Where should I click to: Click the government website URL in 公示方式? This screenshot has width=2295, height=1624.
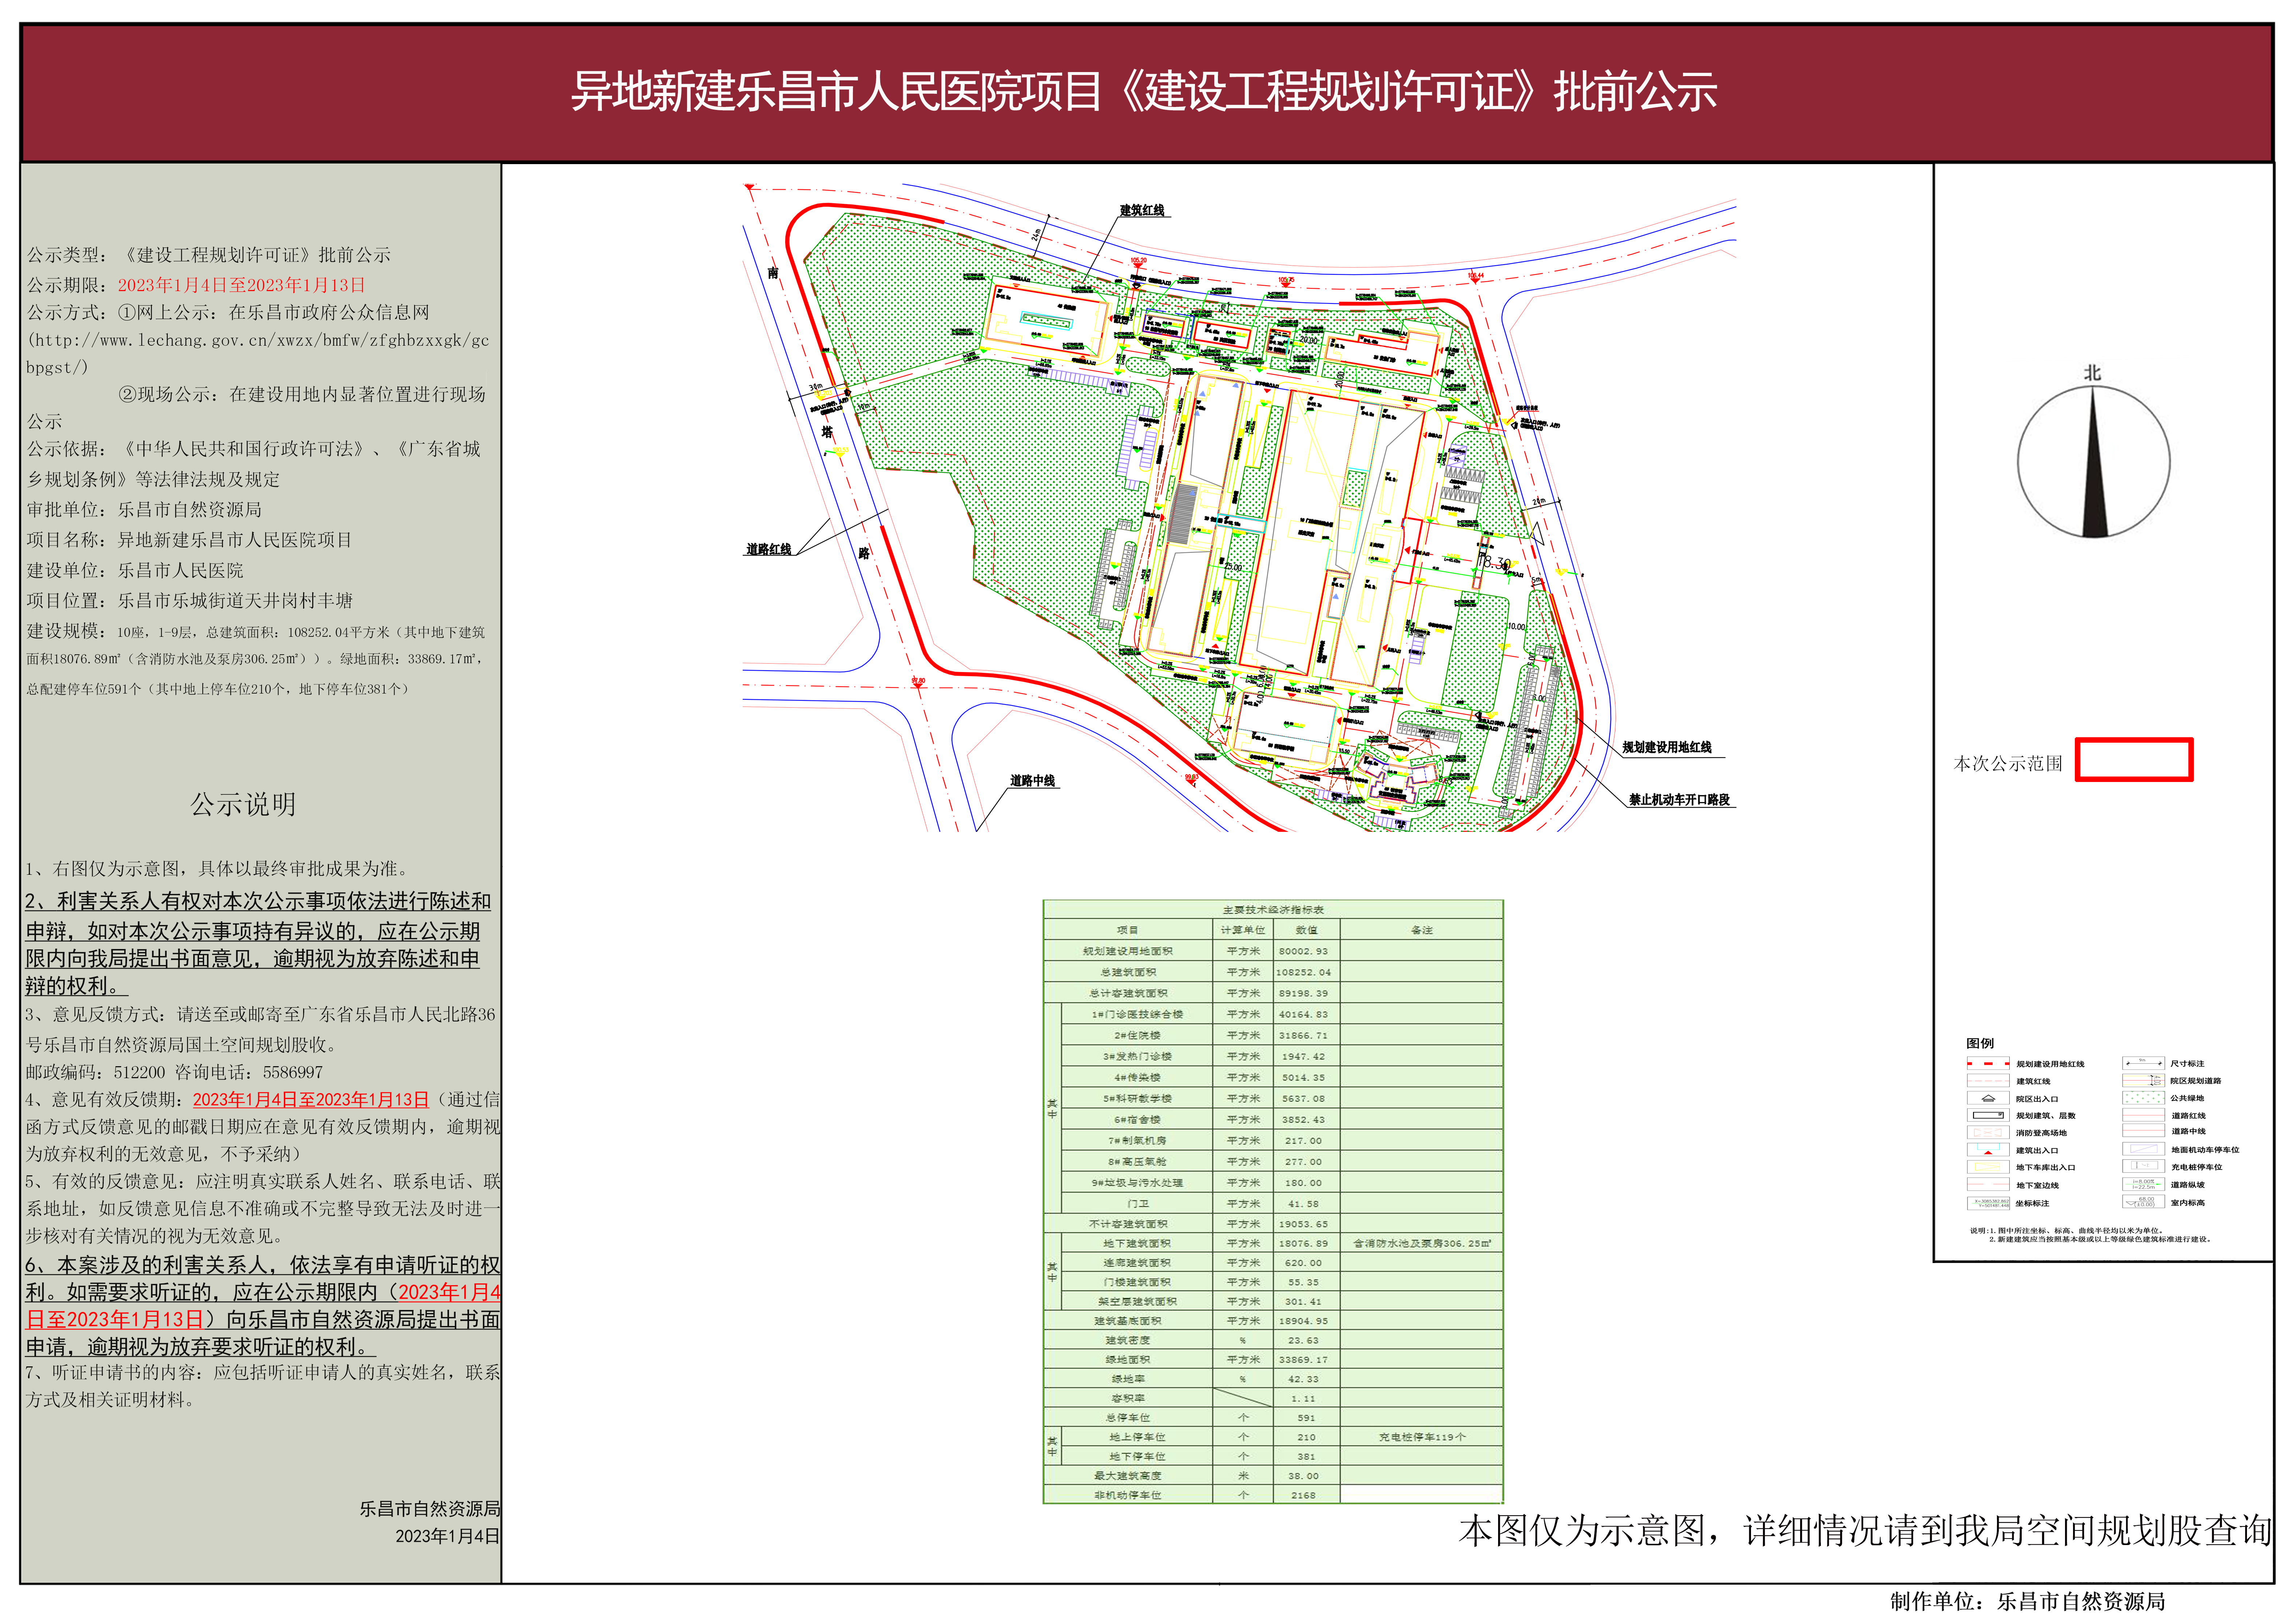[x=258, y=354]
